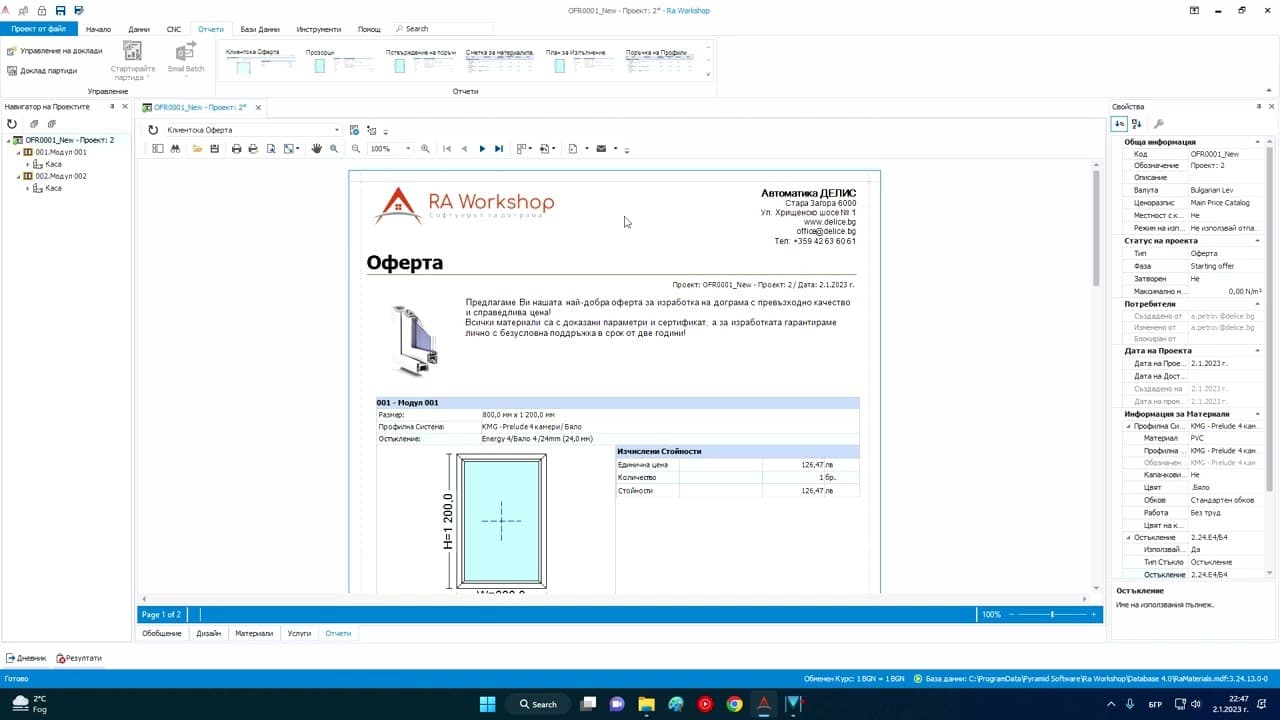Open the CNC ribbon tab
This screenshot has width=1280, height=720.
[174, 29]
